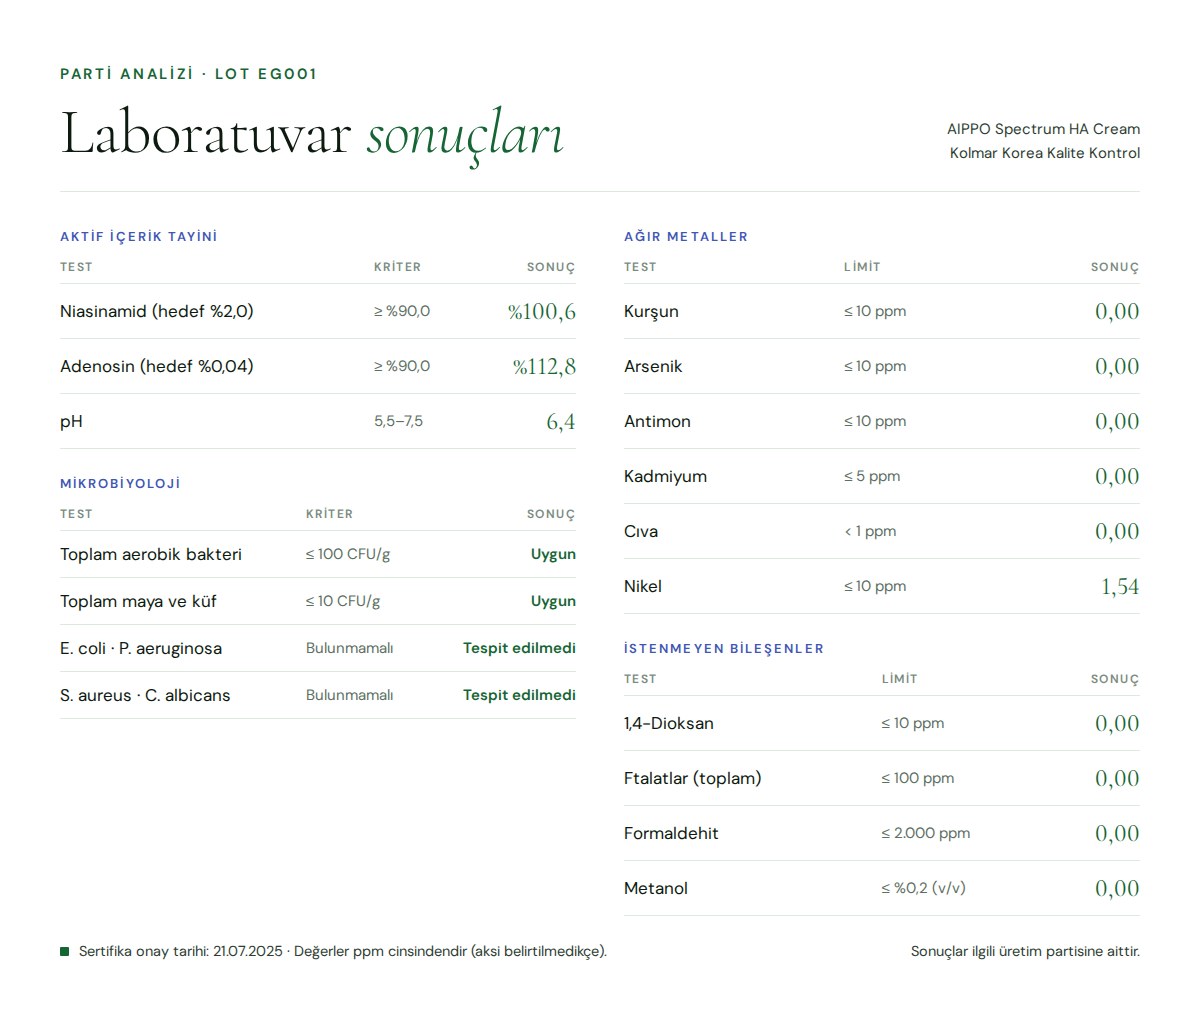Click the "Nikel" metal name
This screenshot has height=1013, width=1200.
point(643,586)
